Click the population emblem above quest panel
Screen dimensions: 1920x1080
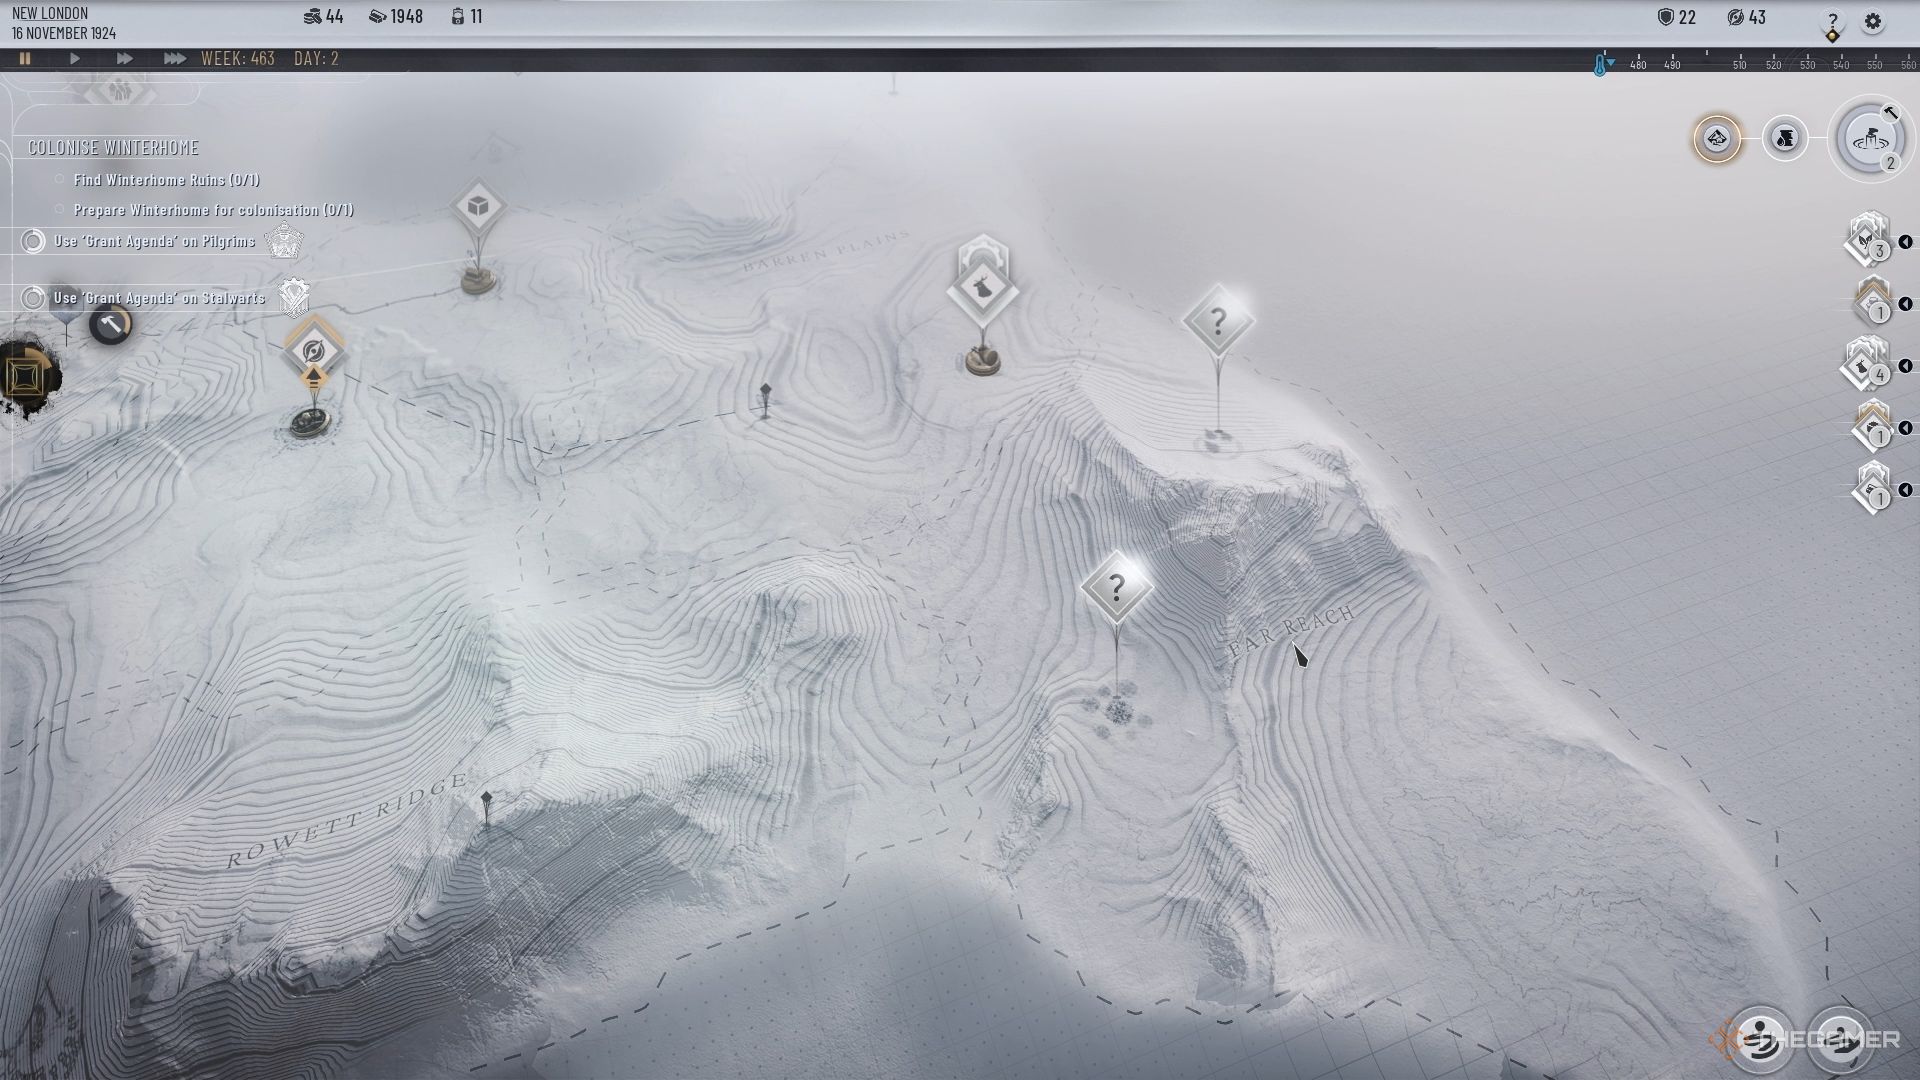click(118, 89)
